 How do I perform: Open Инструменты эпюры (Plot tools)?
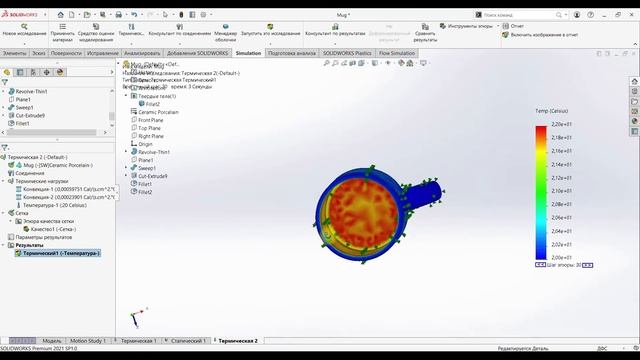(x=466, y=26)
